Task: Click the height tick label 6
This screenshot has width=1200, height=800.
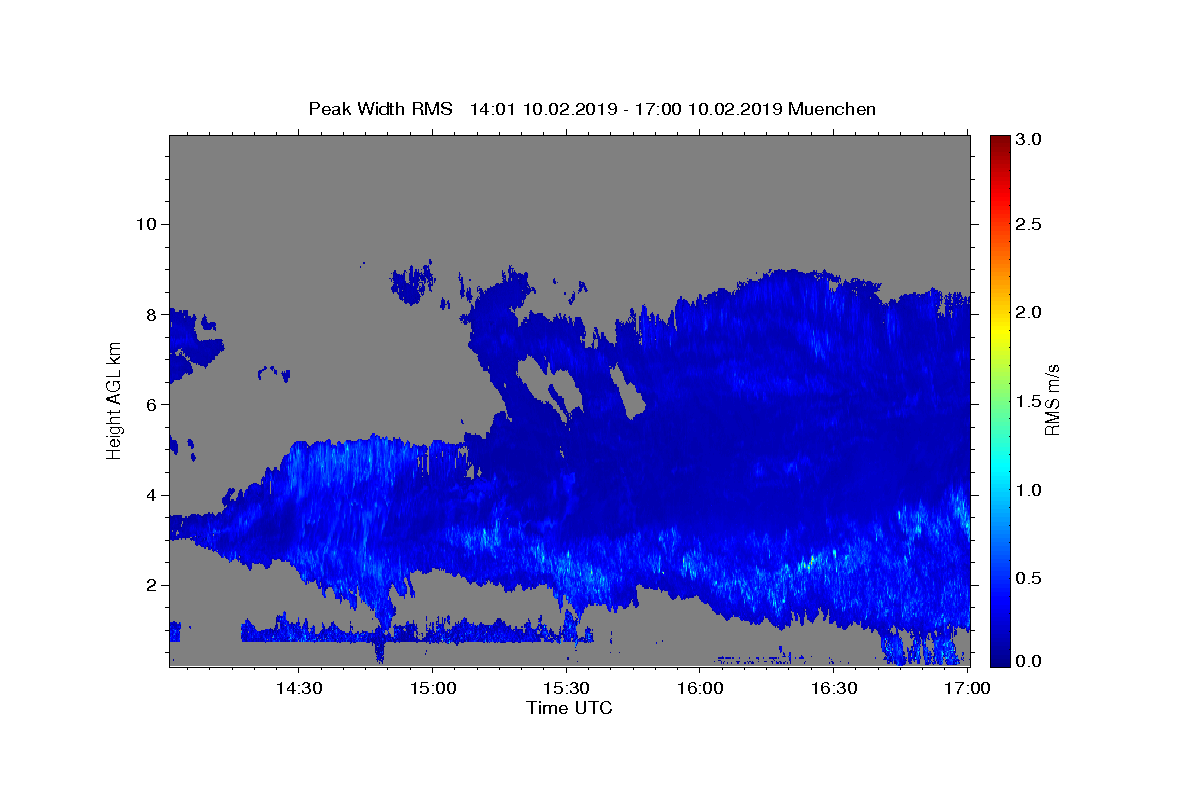Action: 151,404
